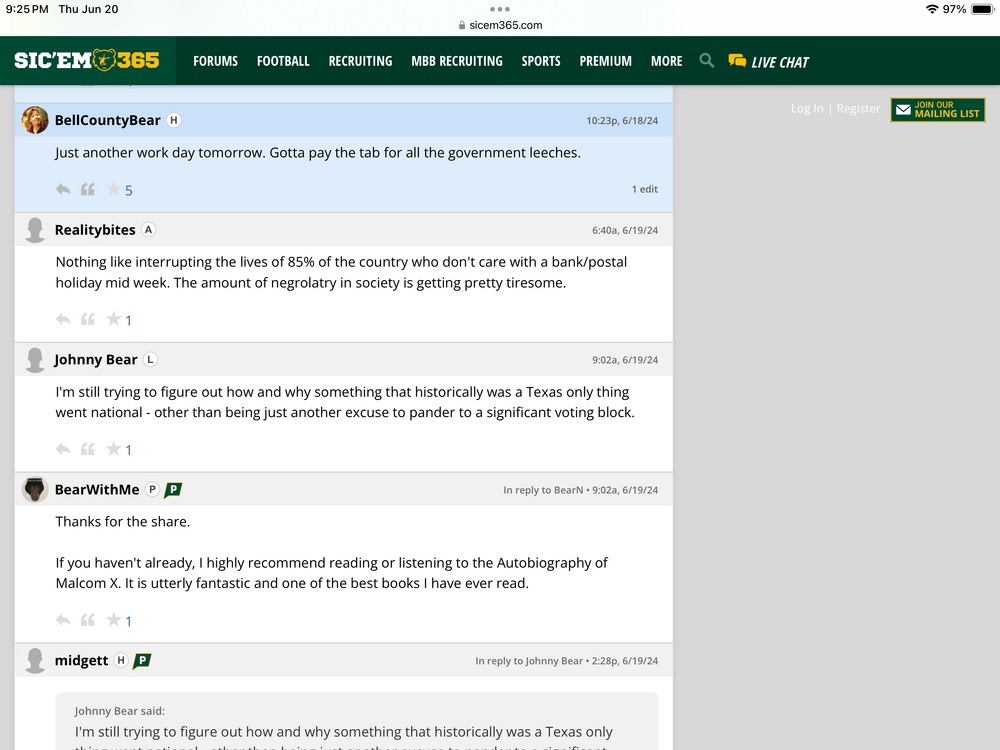This screenshot has height=750, width=1000.
Task: Expand the SPORTS navigation menu
Action: pyautogui.click(x=541, y=61)
